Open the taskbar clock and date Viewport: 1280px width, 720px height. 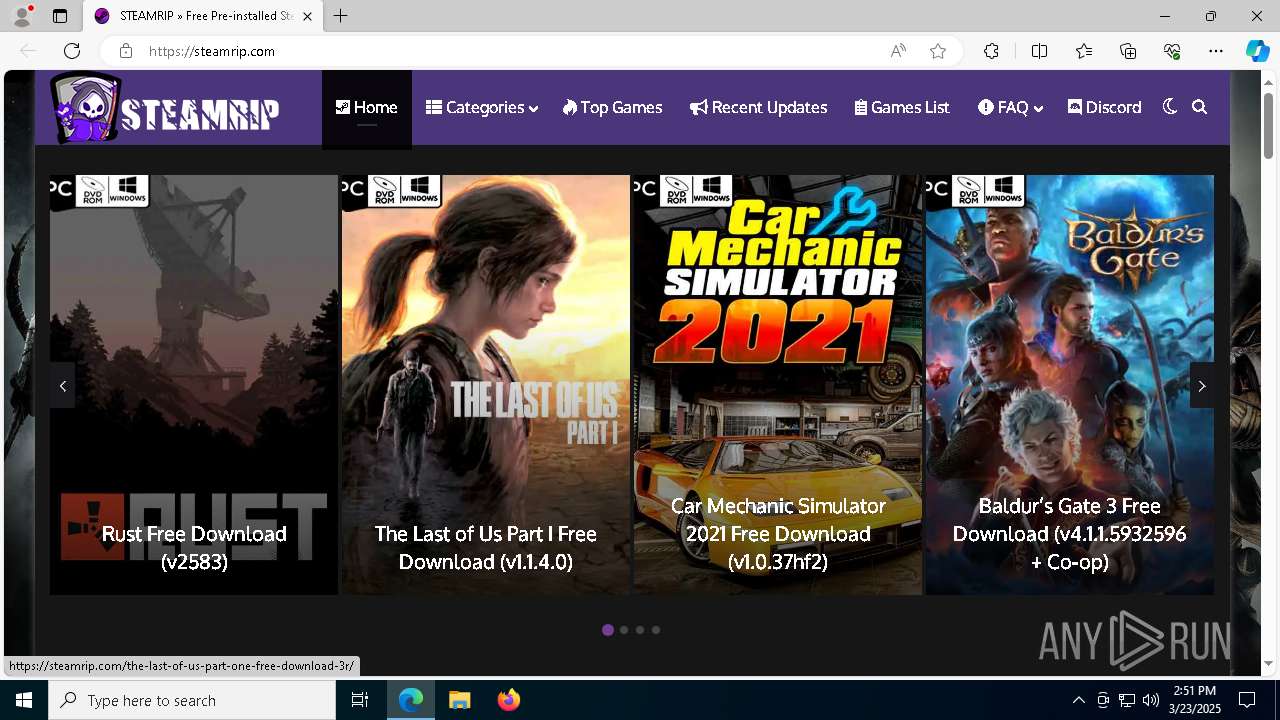click(x=1194, y=700)
